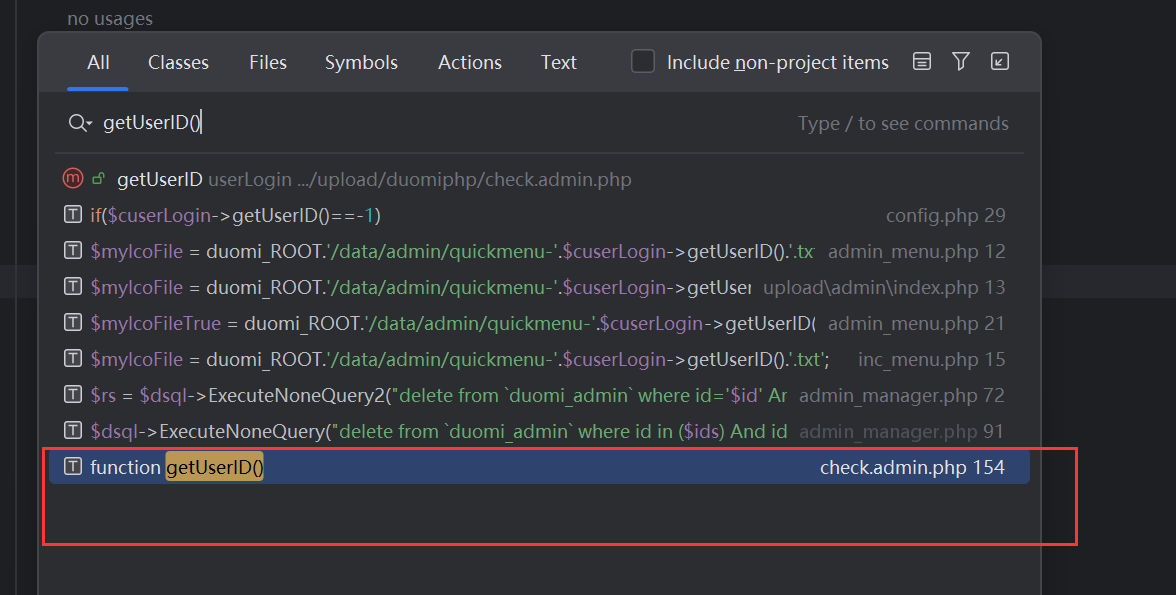Viewport: 1176px width, 595px height.
Task: Open the inc_menu.php 15 result
Action: [539, 359]
